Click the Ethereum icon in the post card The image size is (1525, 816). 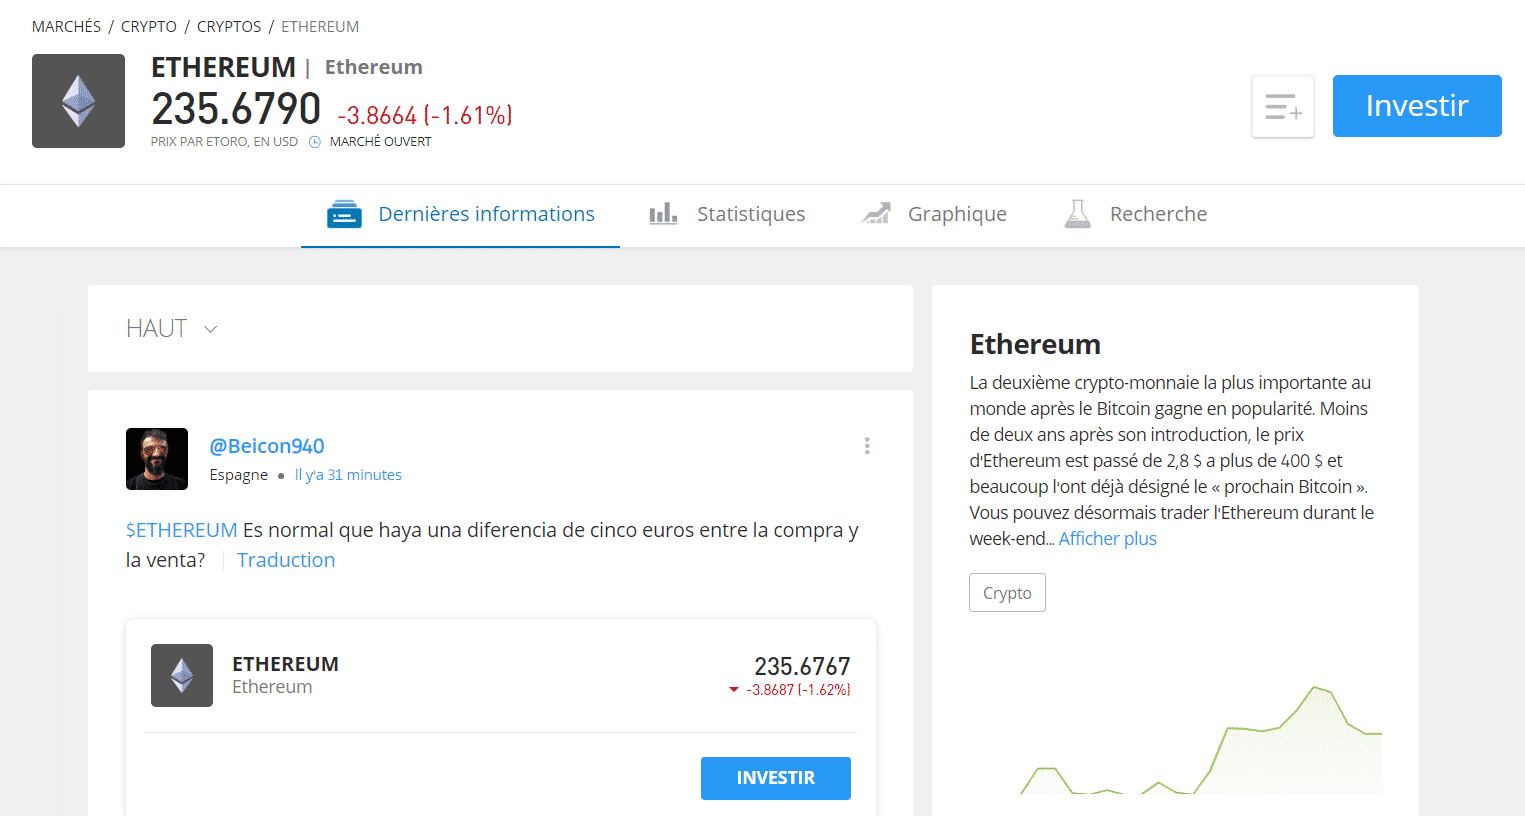tap(182, 675)
